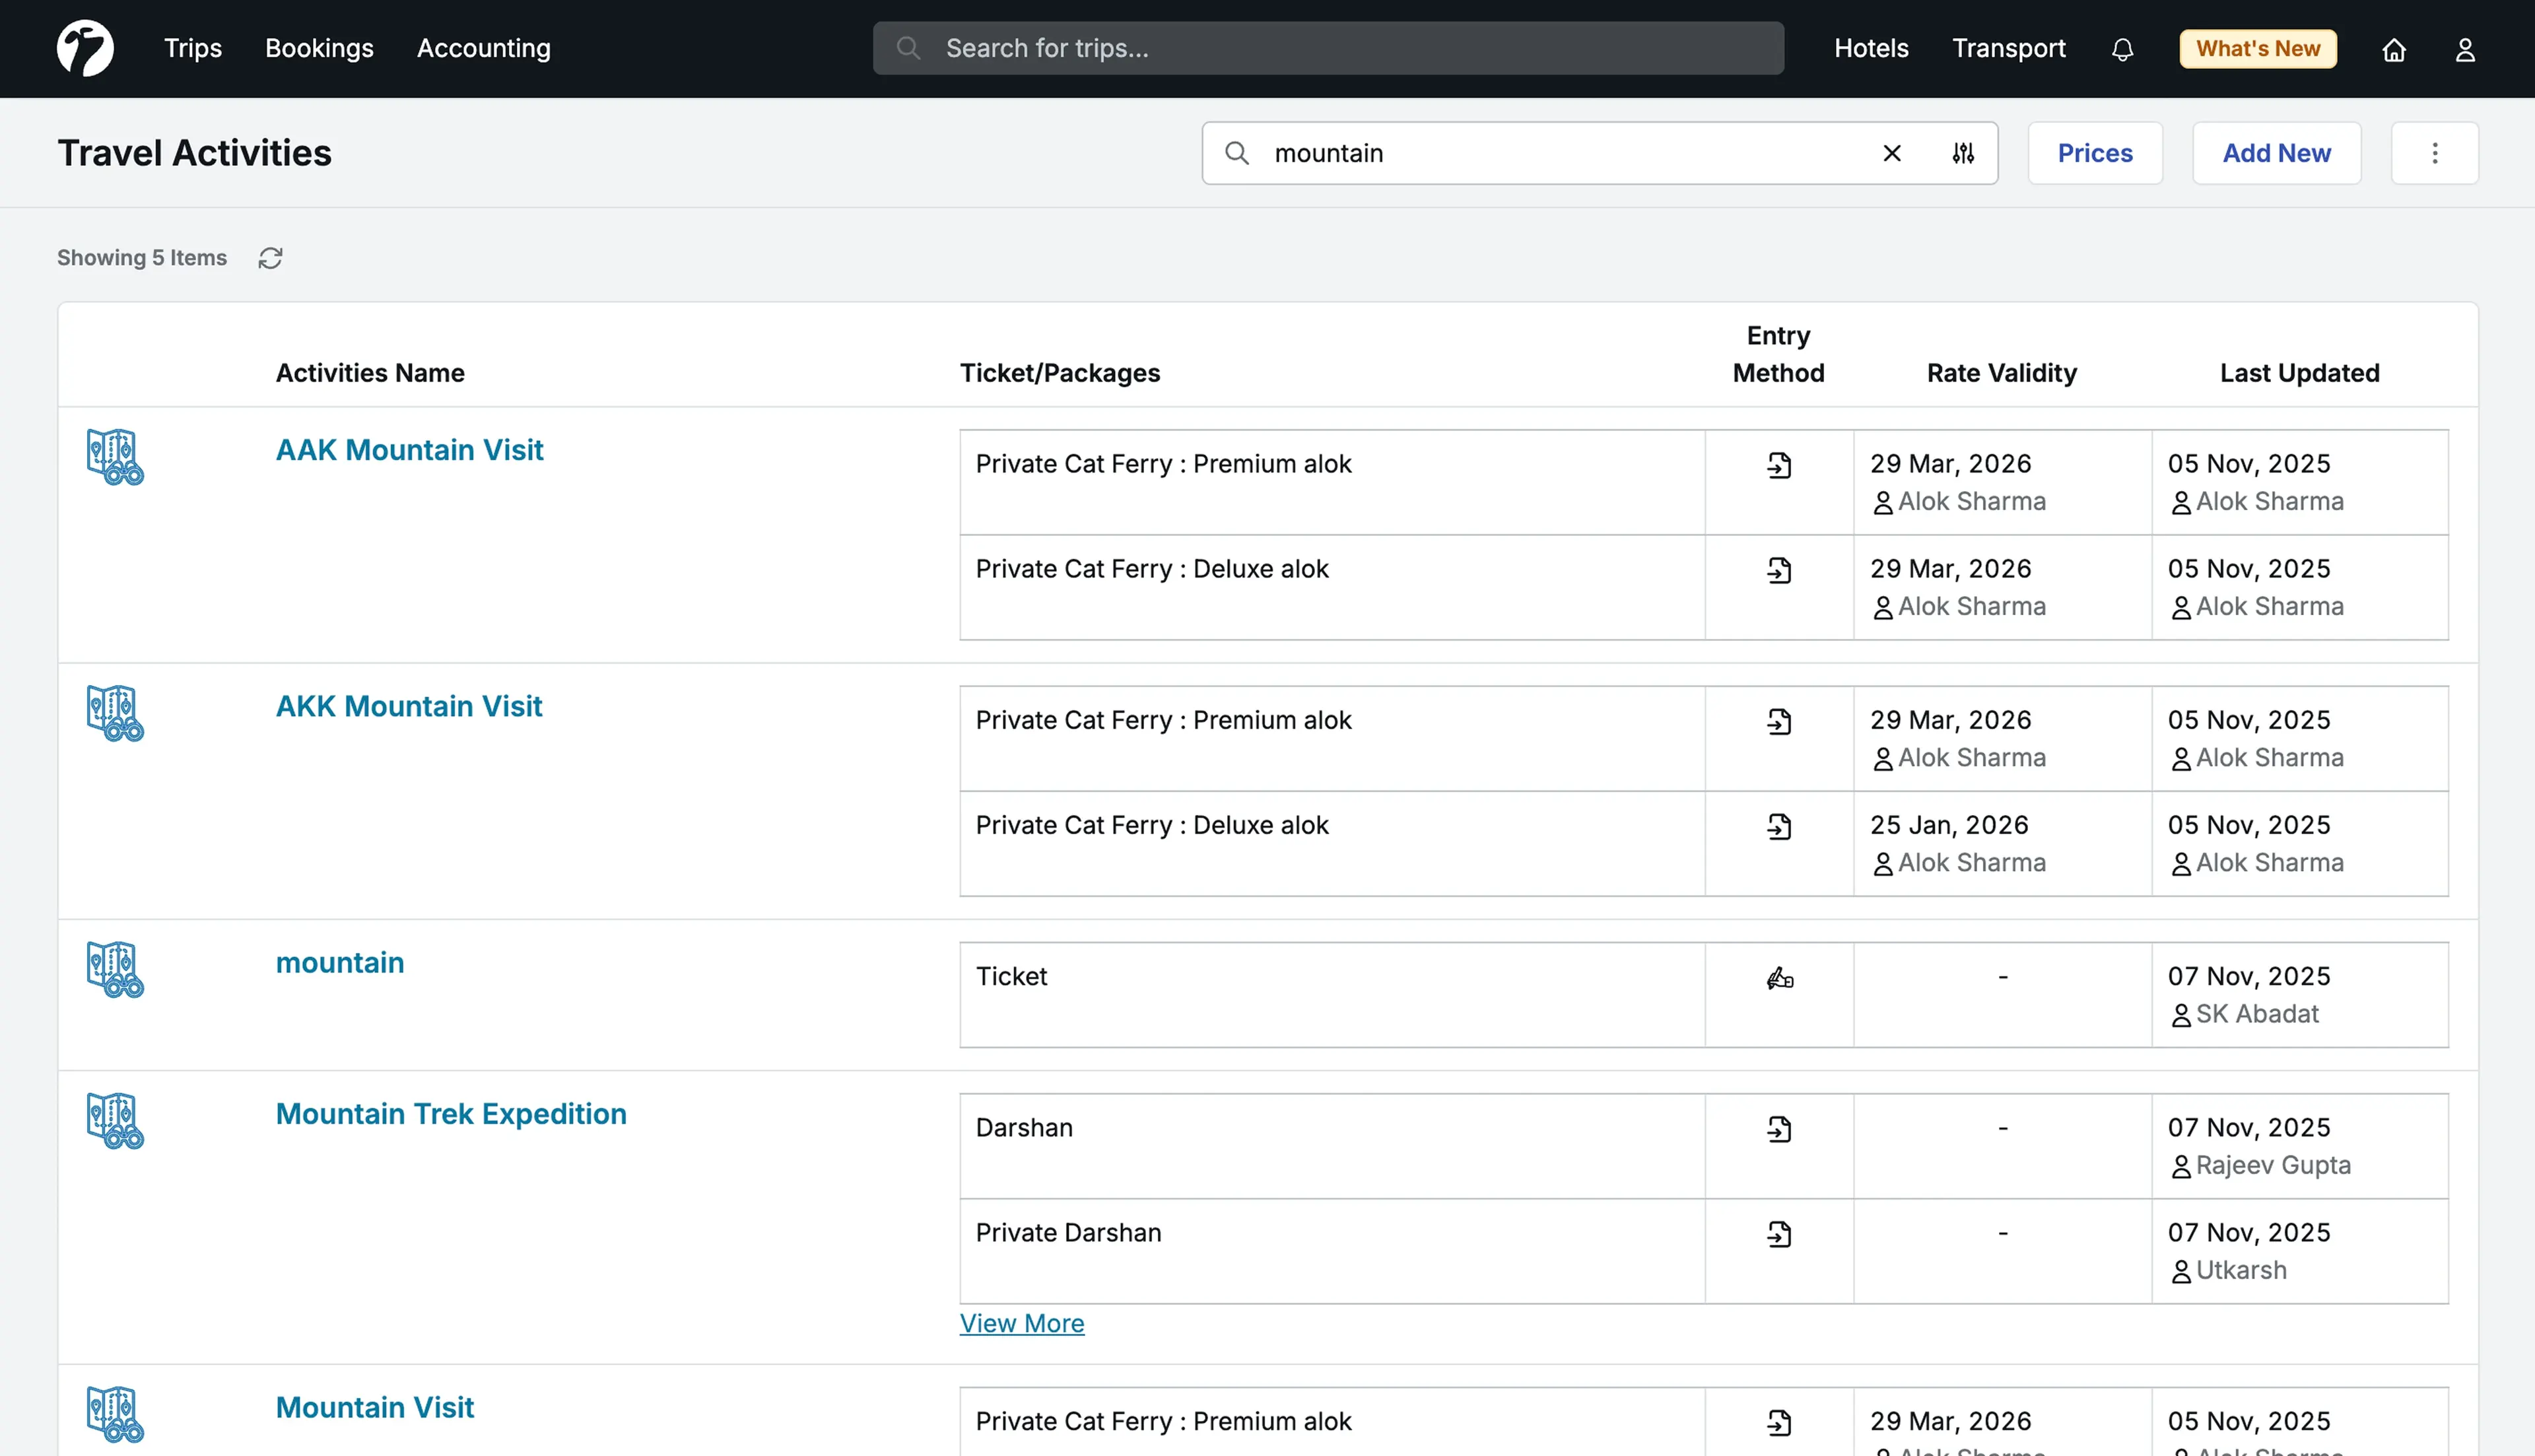The height and width of the screenshot is (1456, 2535).
Task: Open the notifications bell
Action: coord(2122,49)
